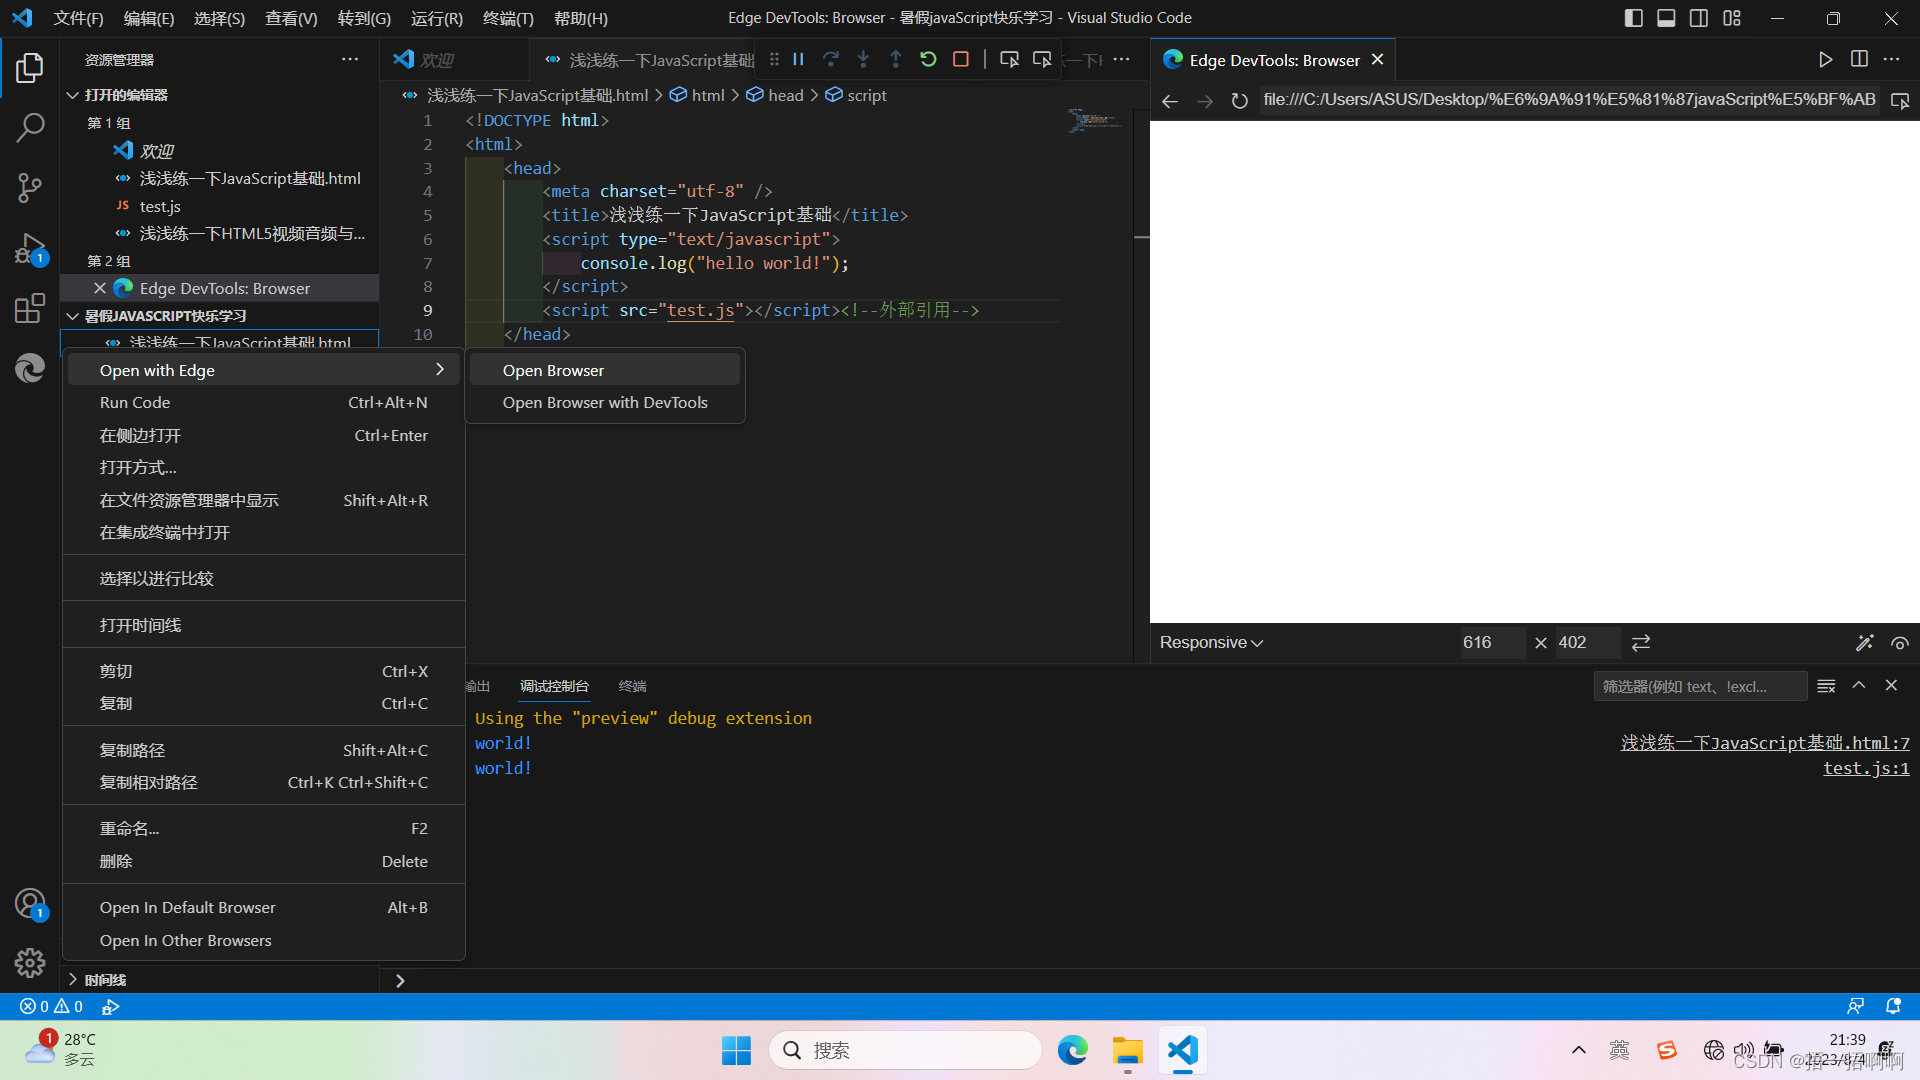Open the Responsive device dropdown
Viewport: 1920px width, 1080px height.
click(1210, 642)
